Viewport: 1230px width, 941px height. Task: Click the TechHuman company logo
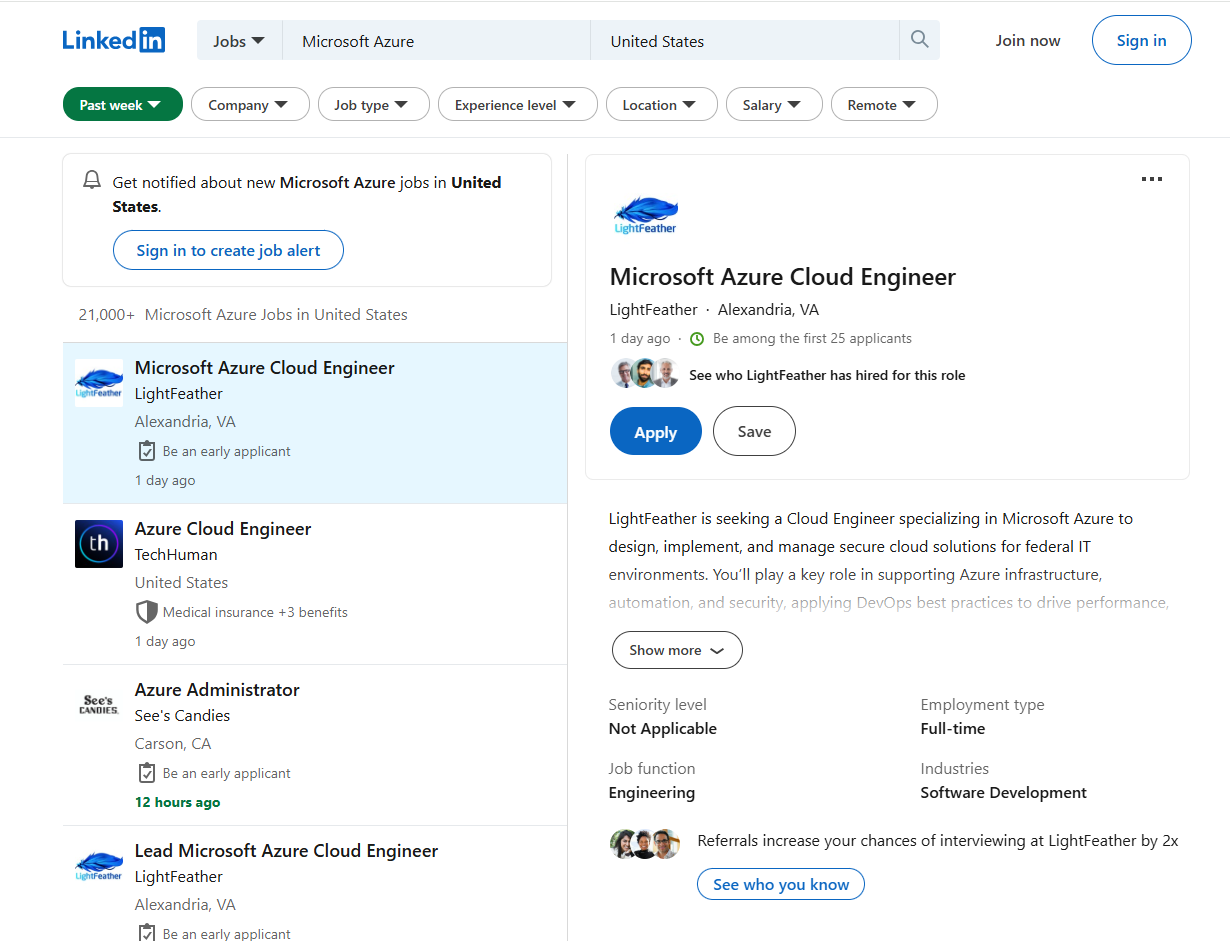pos(99,544)
